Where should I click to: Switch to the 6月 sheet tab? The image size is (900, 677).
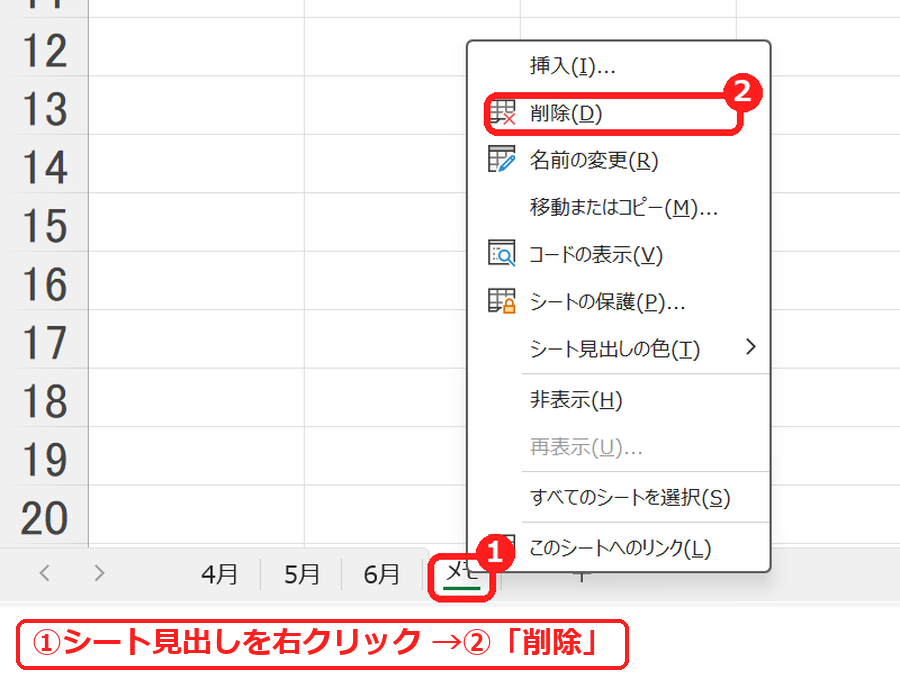(382, 574)
